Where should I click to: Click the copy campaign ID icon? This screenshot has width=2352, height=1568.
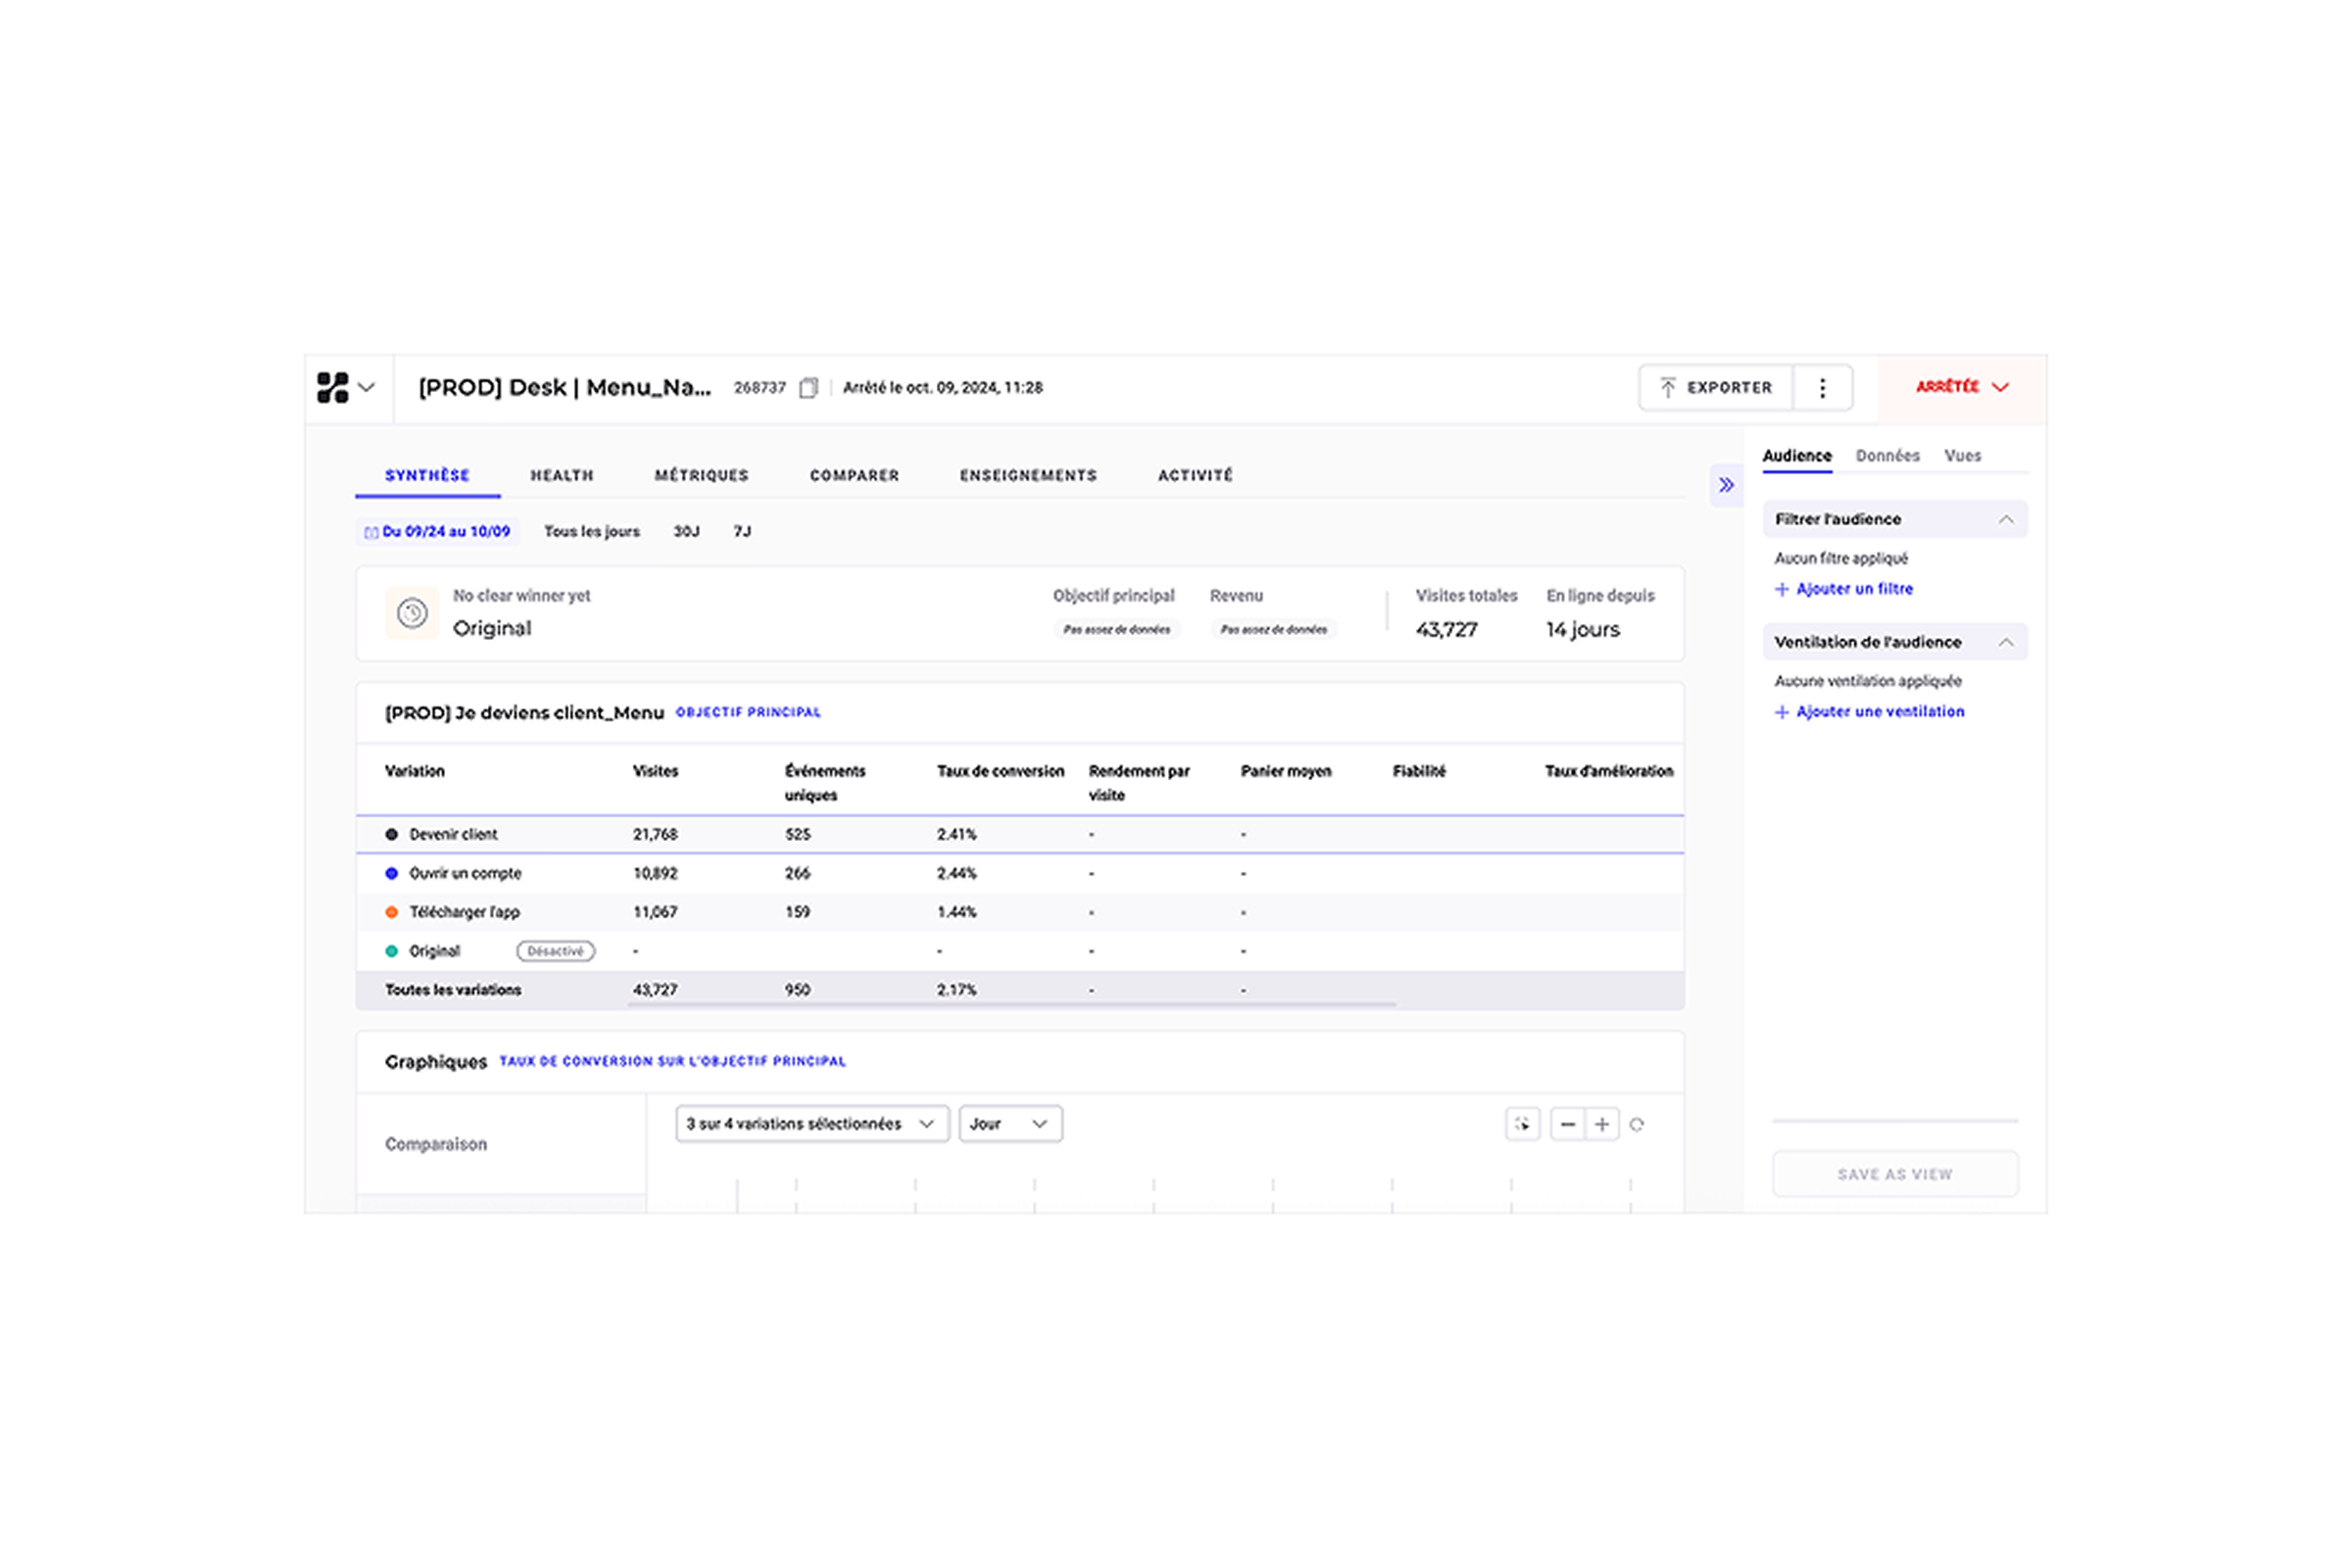(x=808, y=388)
